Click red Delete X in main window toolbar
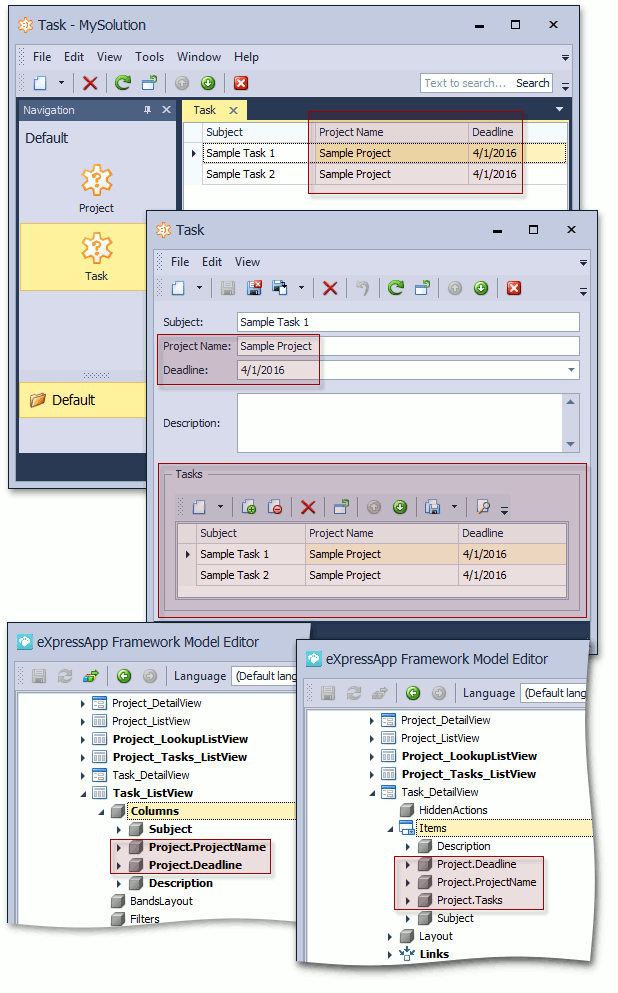 point(90,83)
